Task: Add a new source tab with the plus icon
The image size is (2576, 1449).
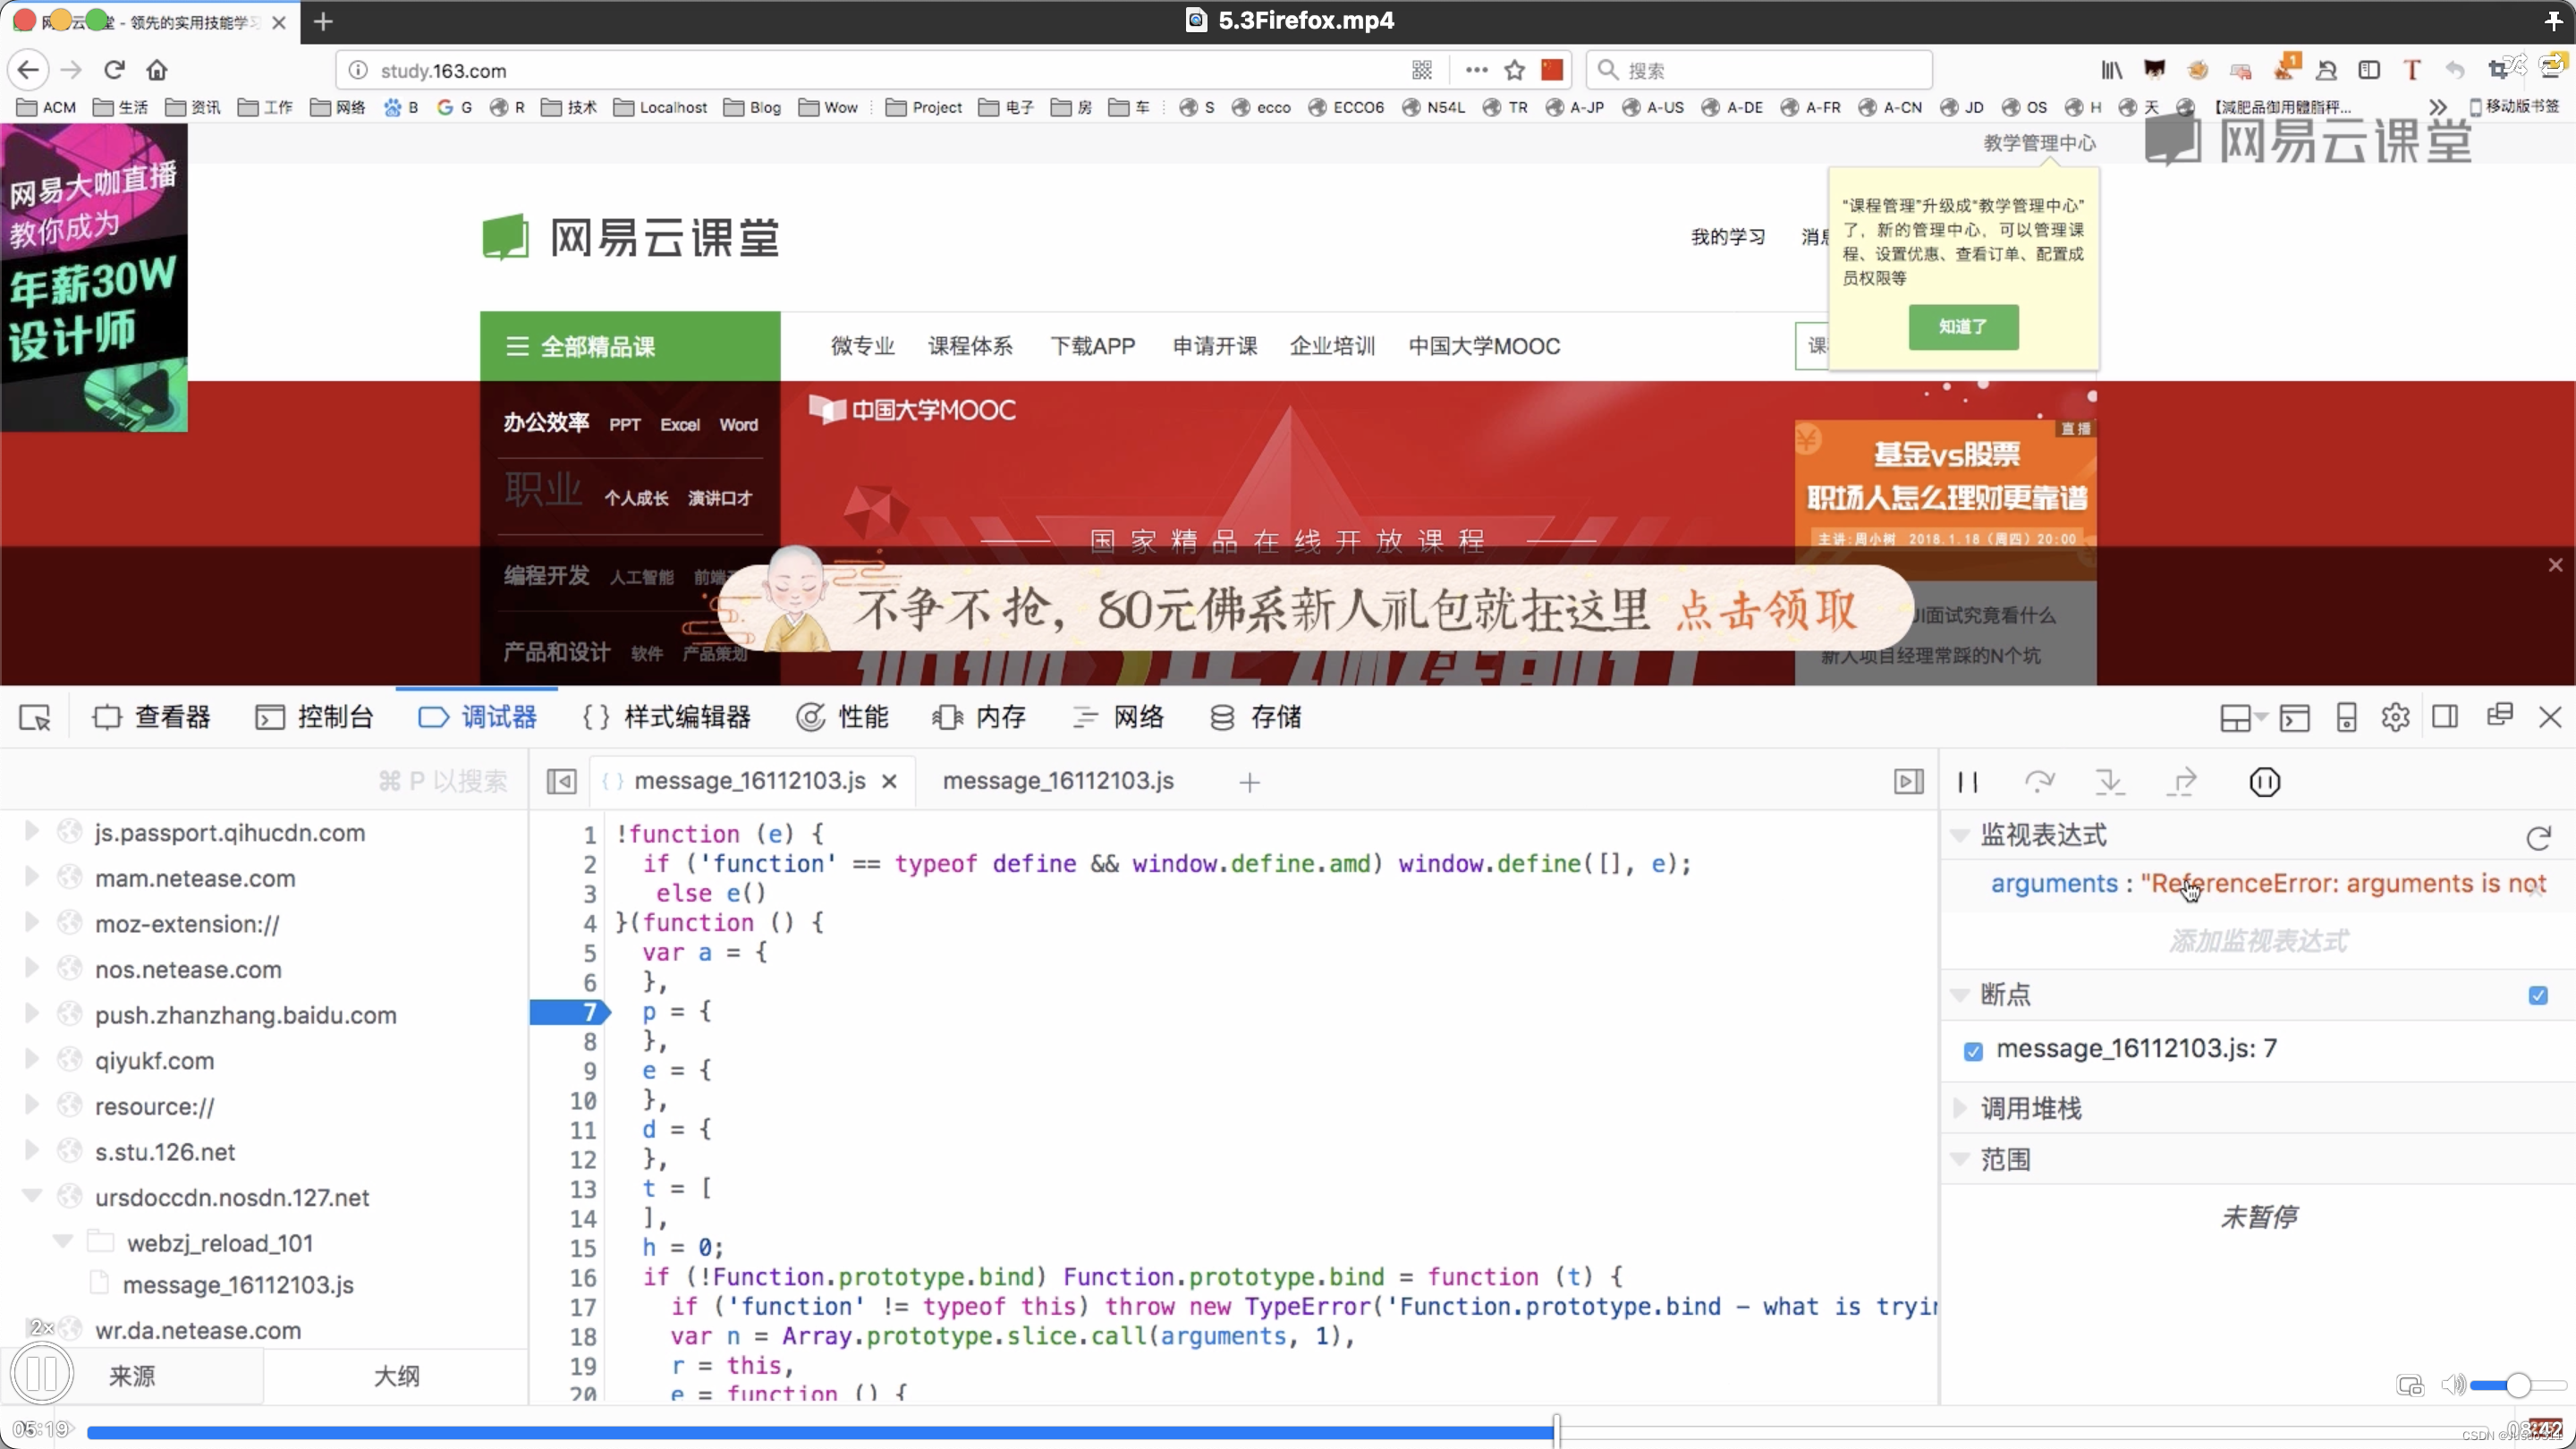Action: pos(1249,782)
